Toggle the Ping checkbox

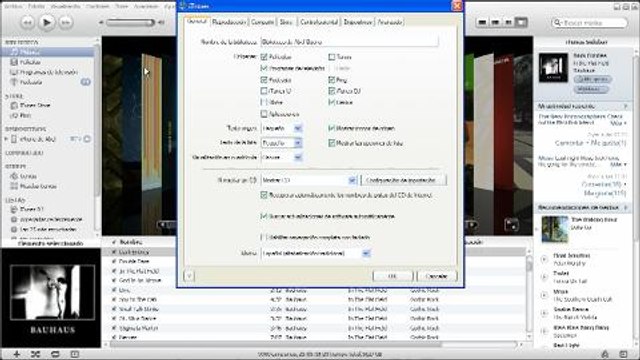click(332, 80)
